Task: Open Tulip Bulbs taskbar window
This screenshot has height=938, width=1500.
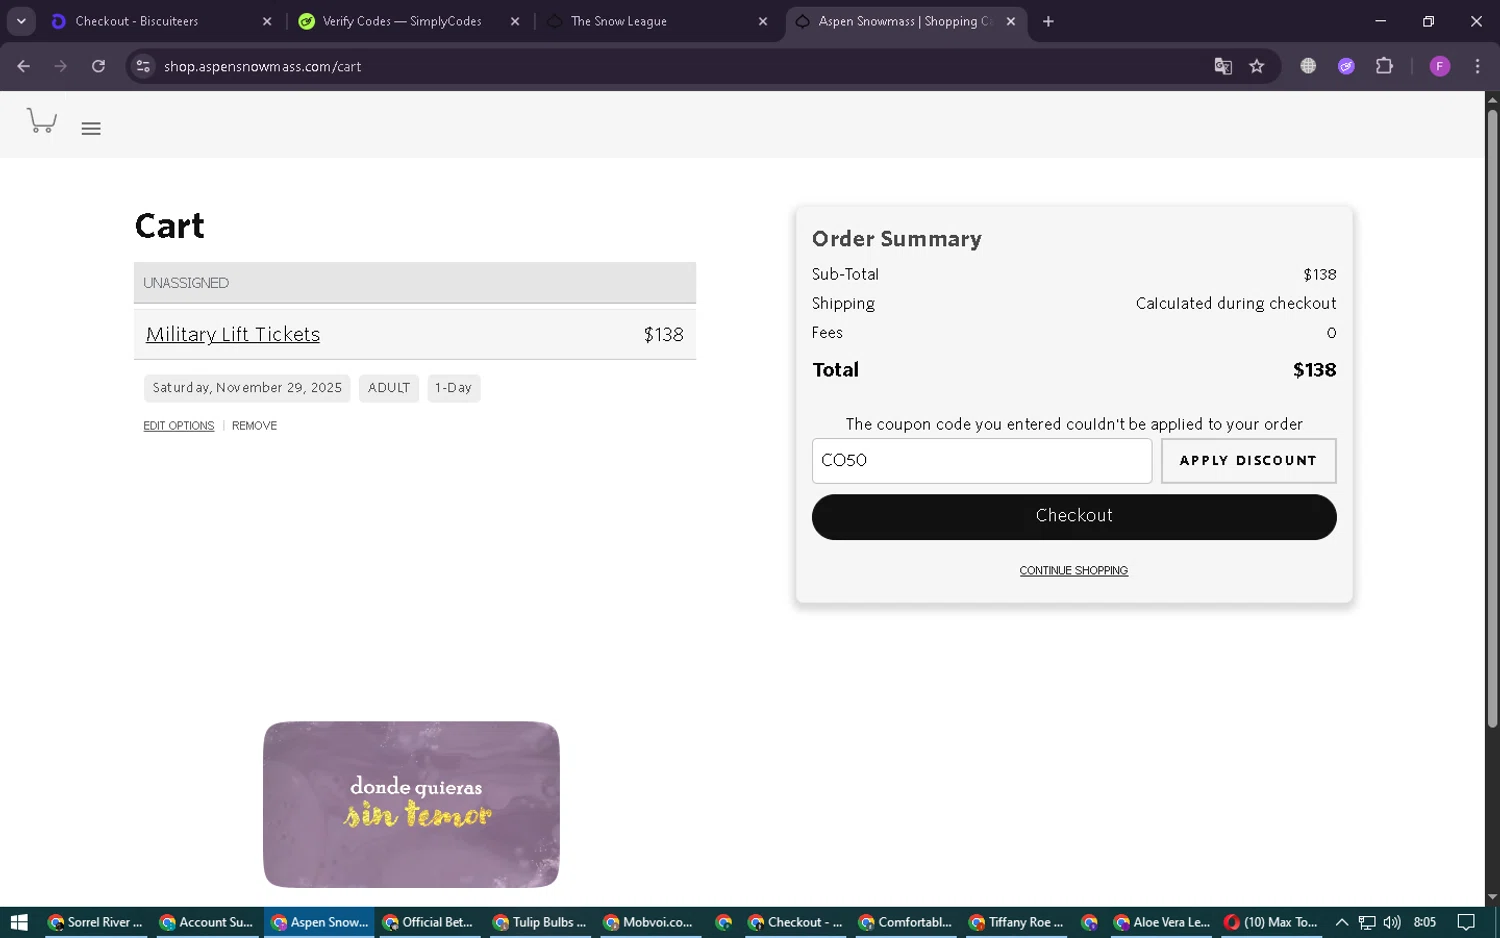Action: pos(541,922)
